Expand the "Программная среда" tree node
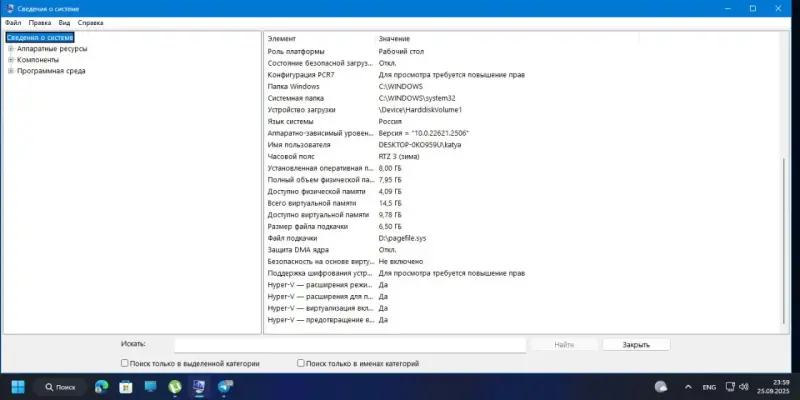The width and height of the screenshot is (800, 400). point(10,71)
